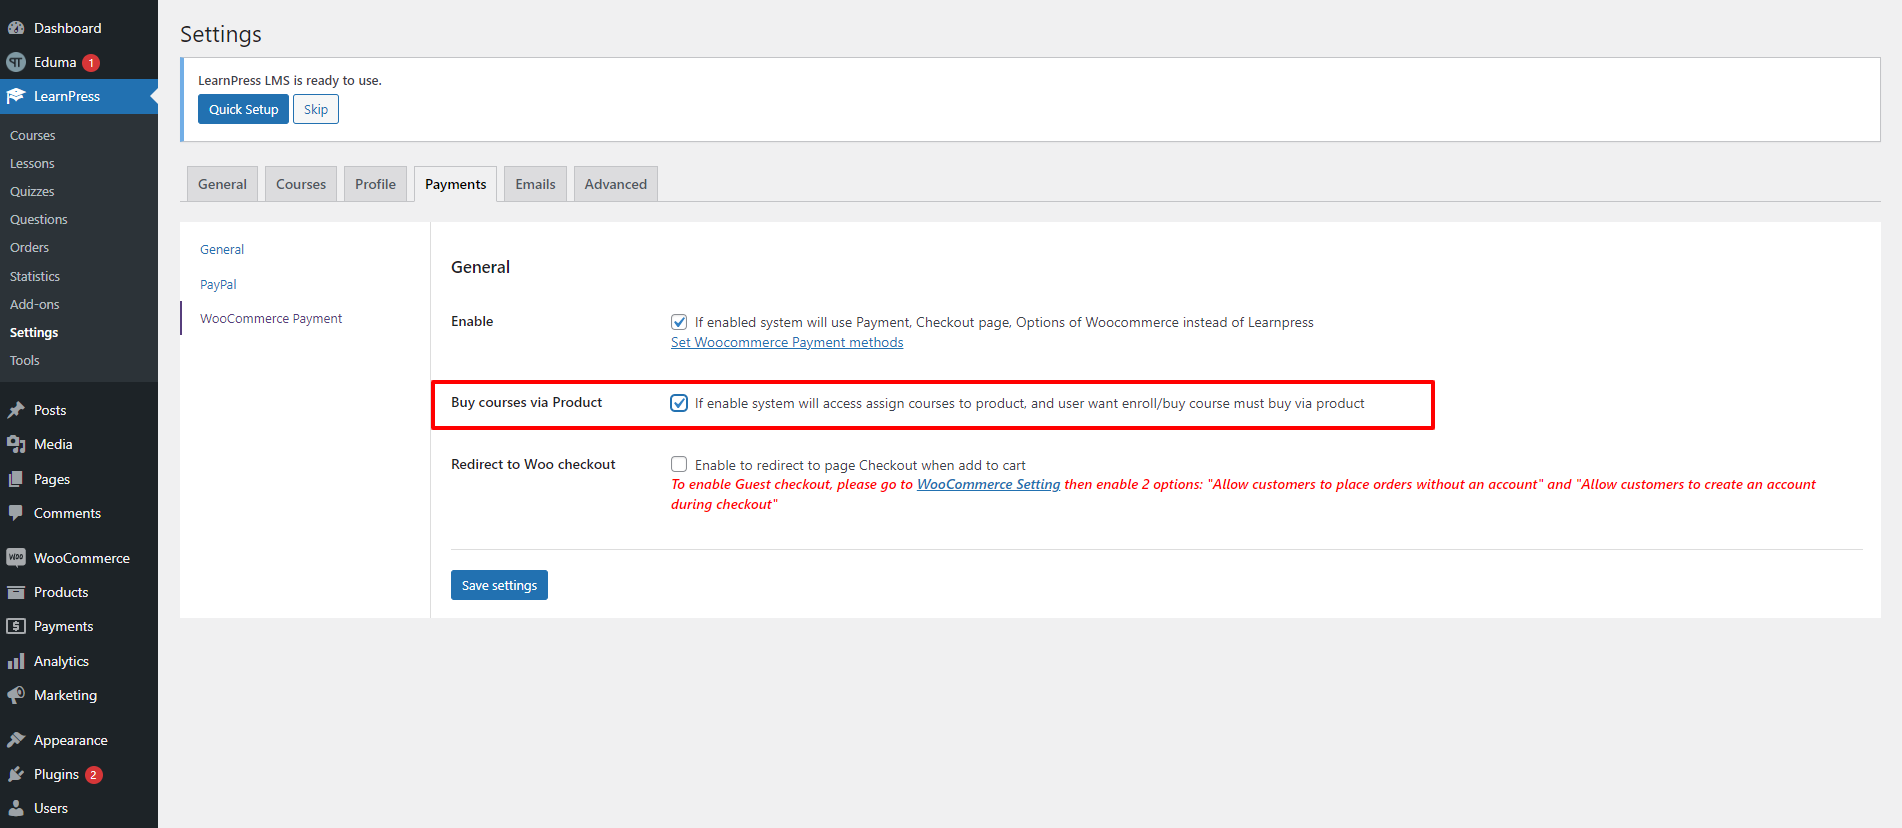Click the Analytics bar chart icon
Image resolution: width=1902 pixels, height=828 pixels.
(16, 661)
